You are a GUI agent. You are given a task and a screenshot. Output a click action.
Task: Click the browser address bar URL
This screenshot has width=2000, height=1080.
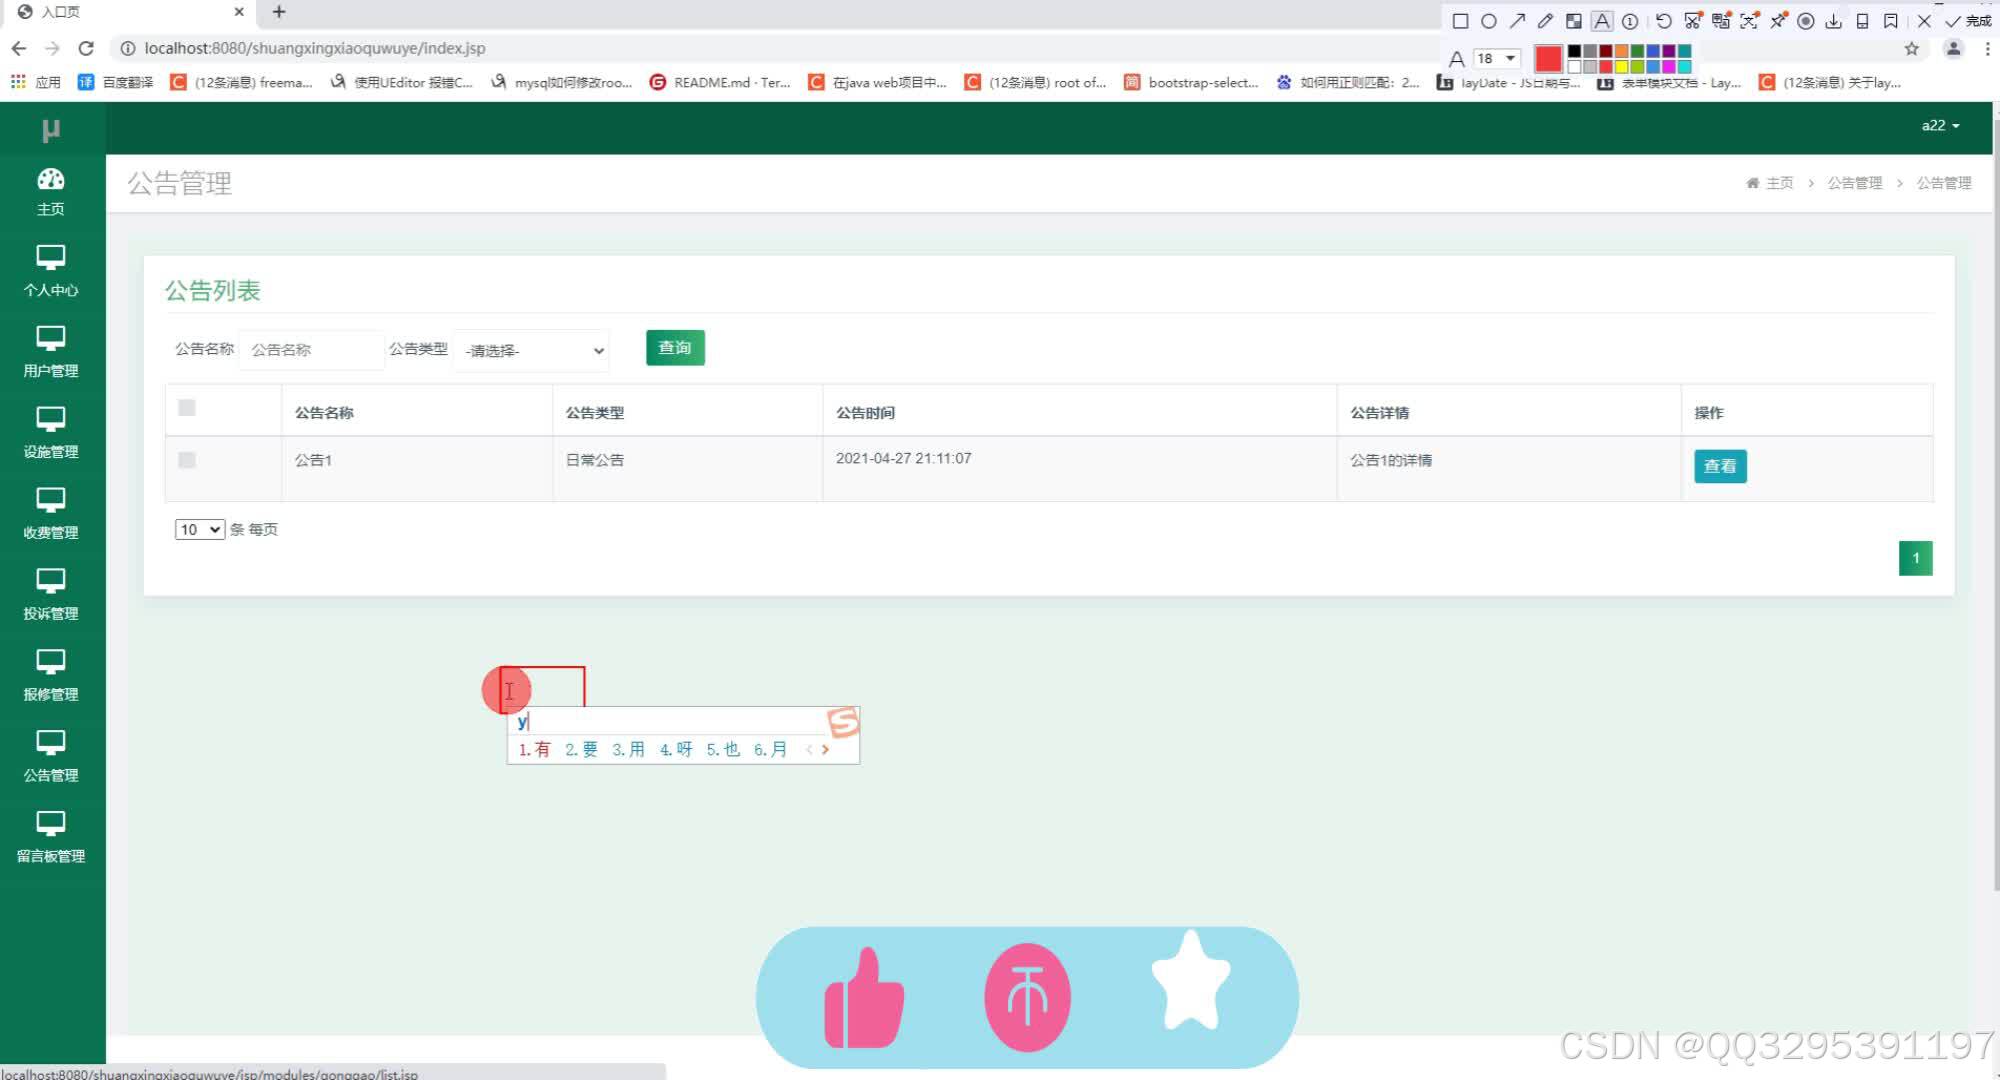coord(314,48)
